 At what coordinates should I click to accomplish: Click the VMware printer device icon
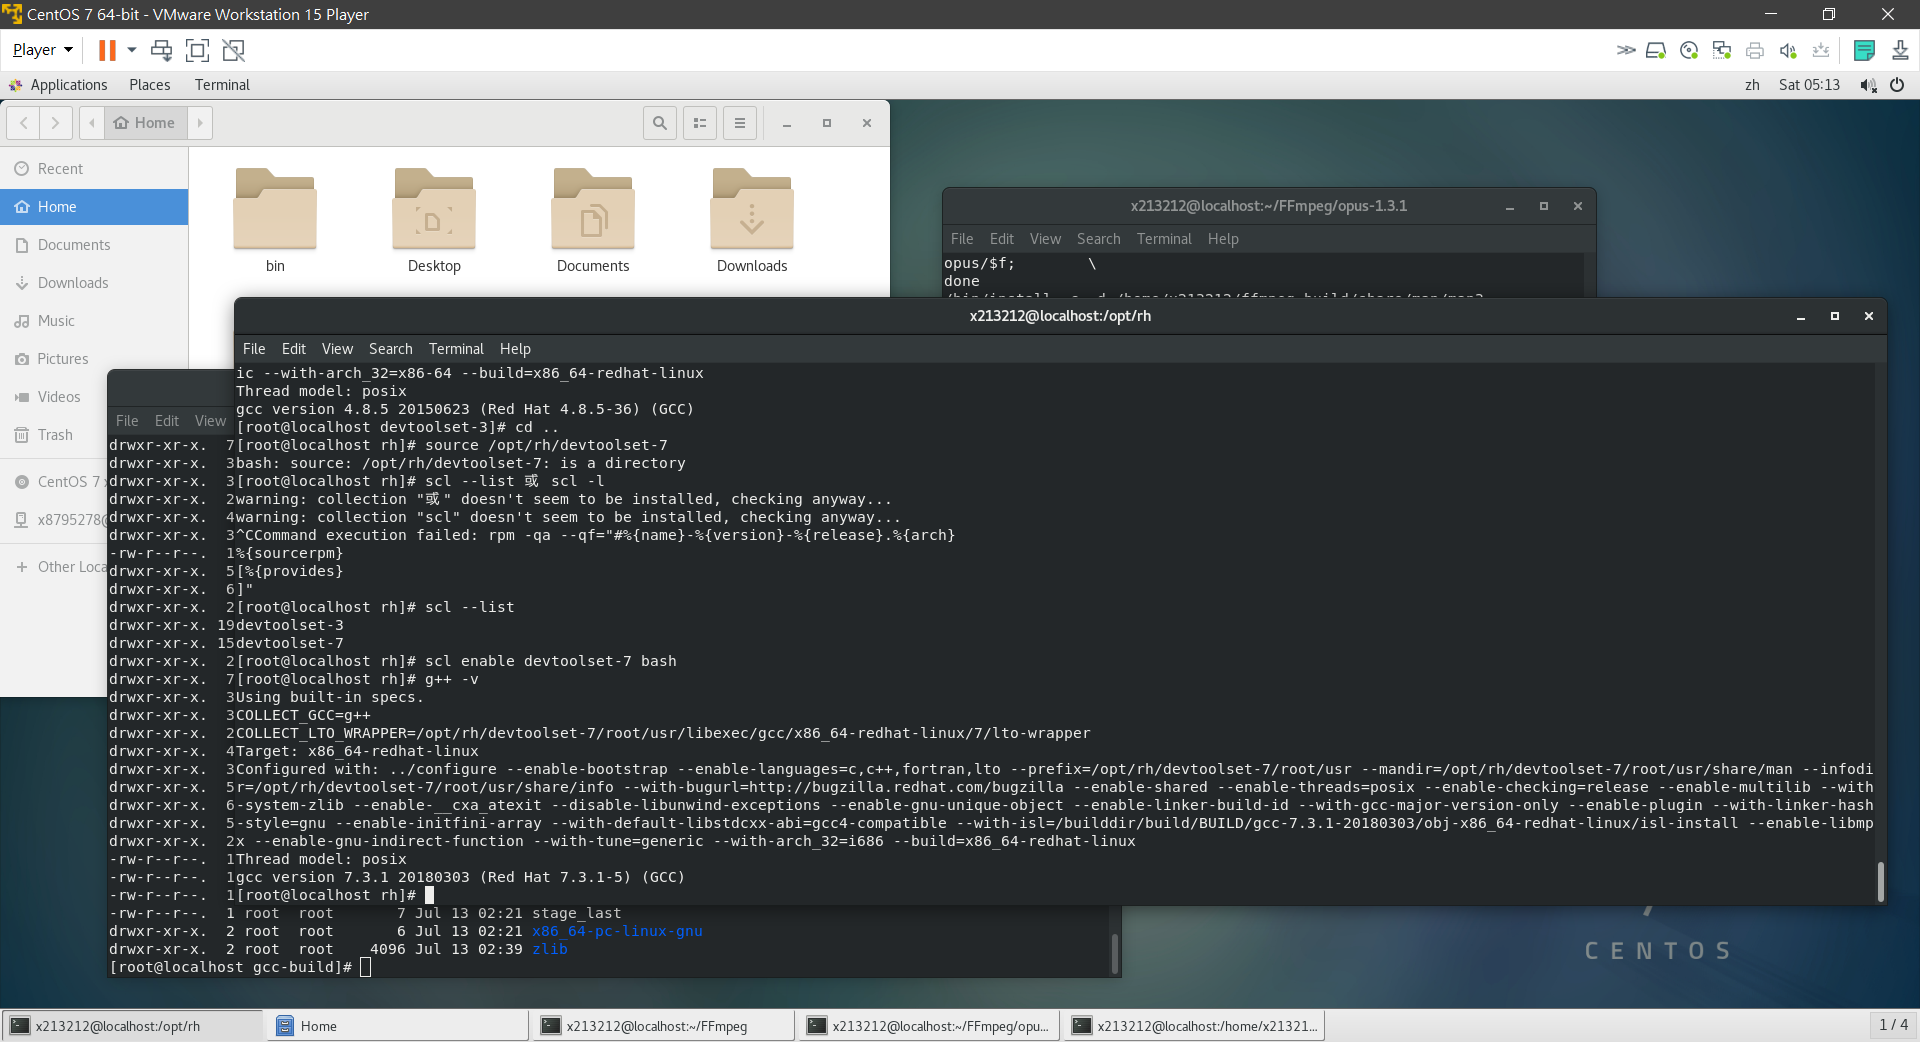pos(1755,50)
